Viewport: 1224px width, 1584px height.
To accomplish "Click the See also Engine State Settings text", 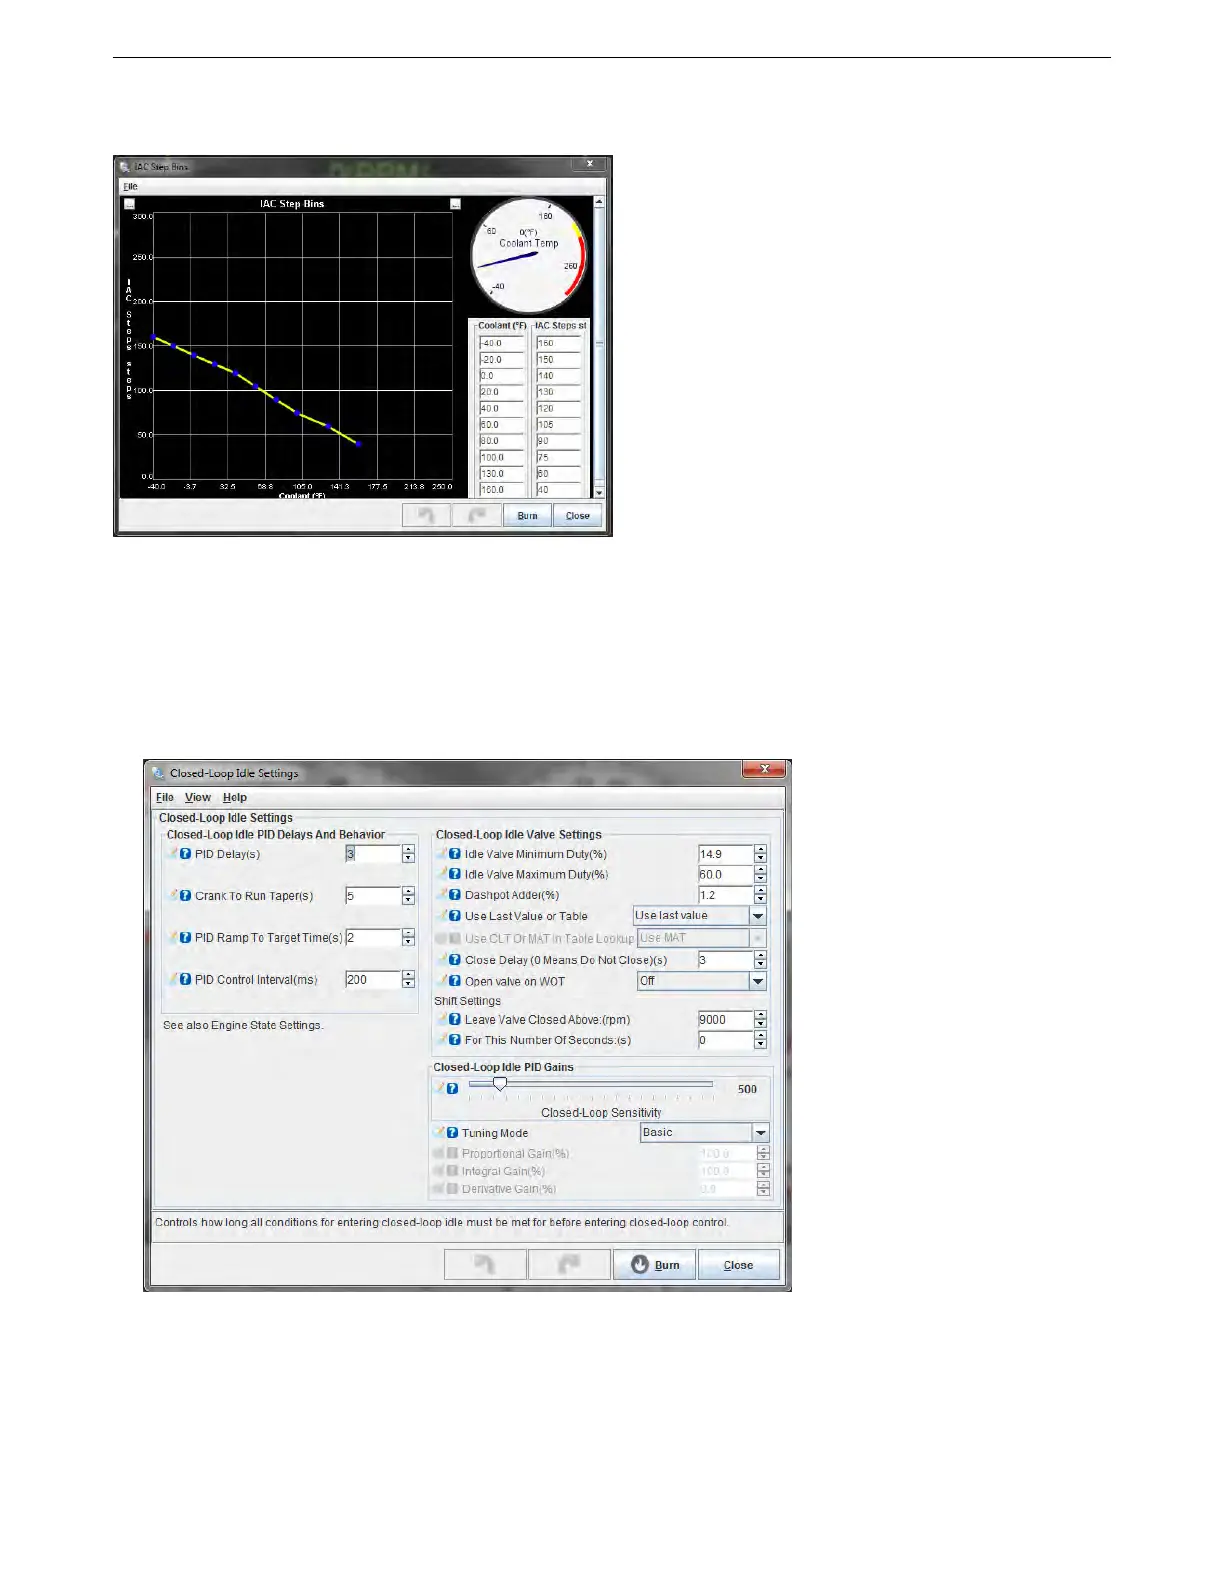I will (243, 1025).
